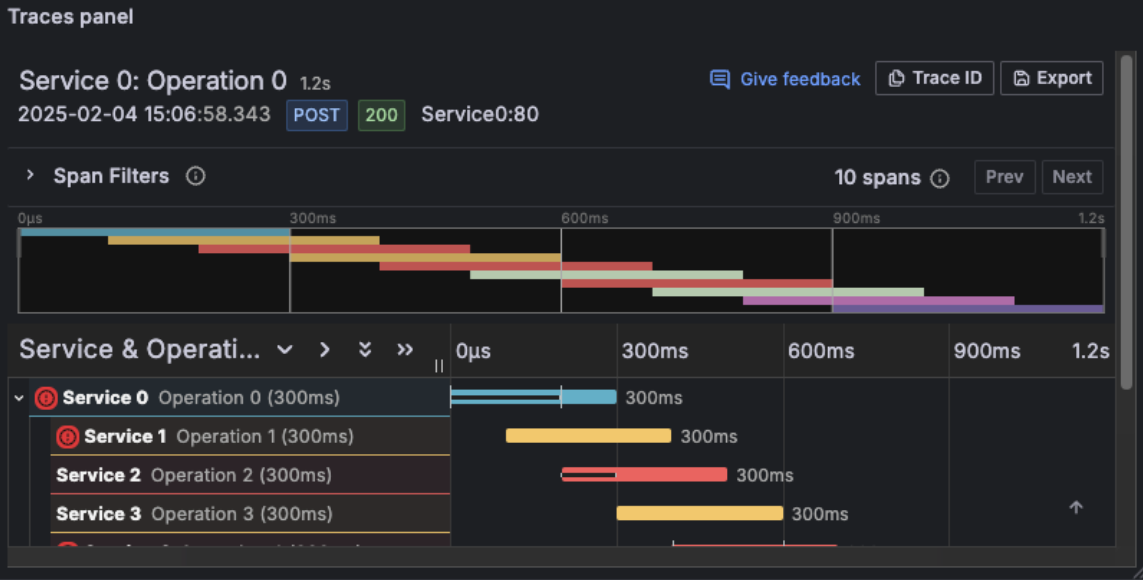Collapse the Service 0 span row

pos(19,398)
